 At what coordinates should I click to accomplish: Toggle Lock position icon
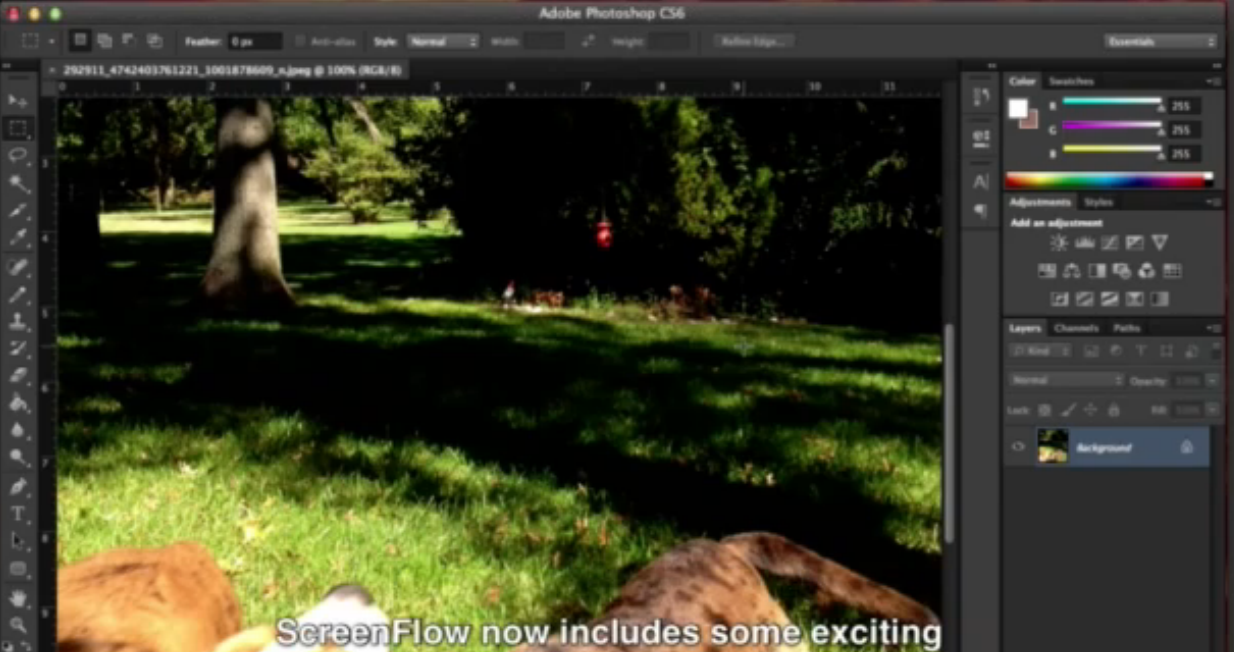1091,410
